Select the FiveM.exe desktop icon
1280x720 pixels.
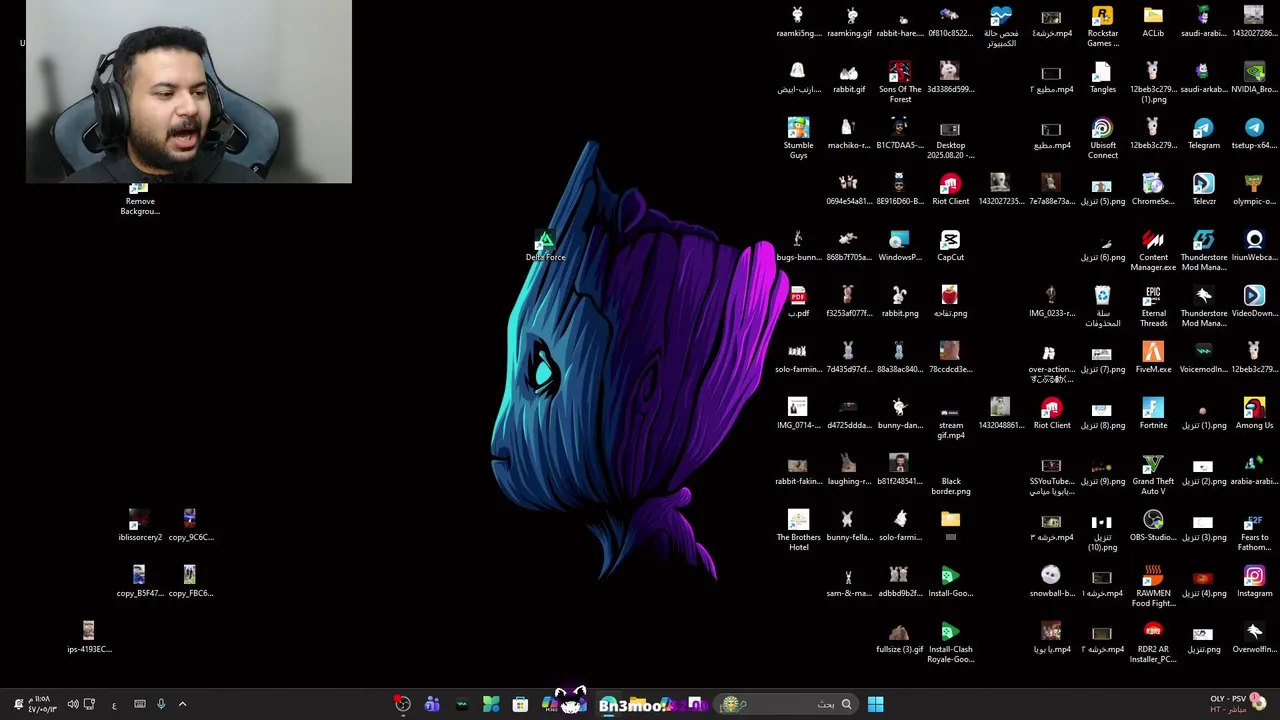[x=1153, y=358]
